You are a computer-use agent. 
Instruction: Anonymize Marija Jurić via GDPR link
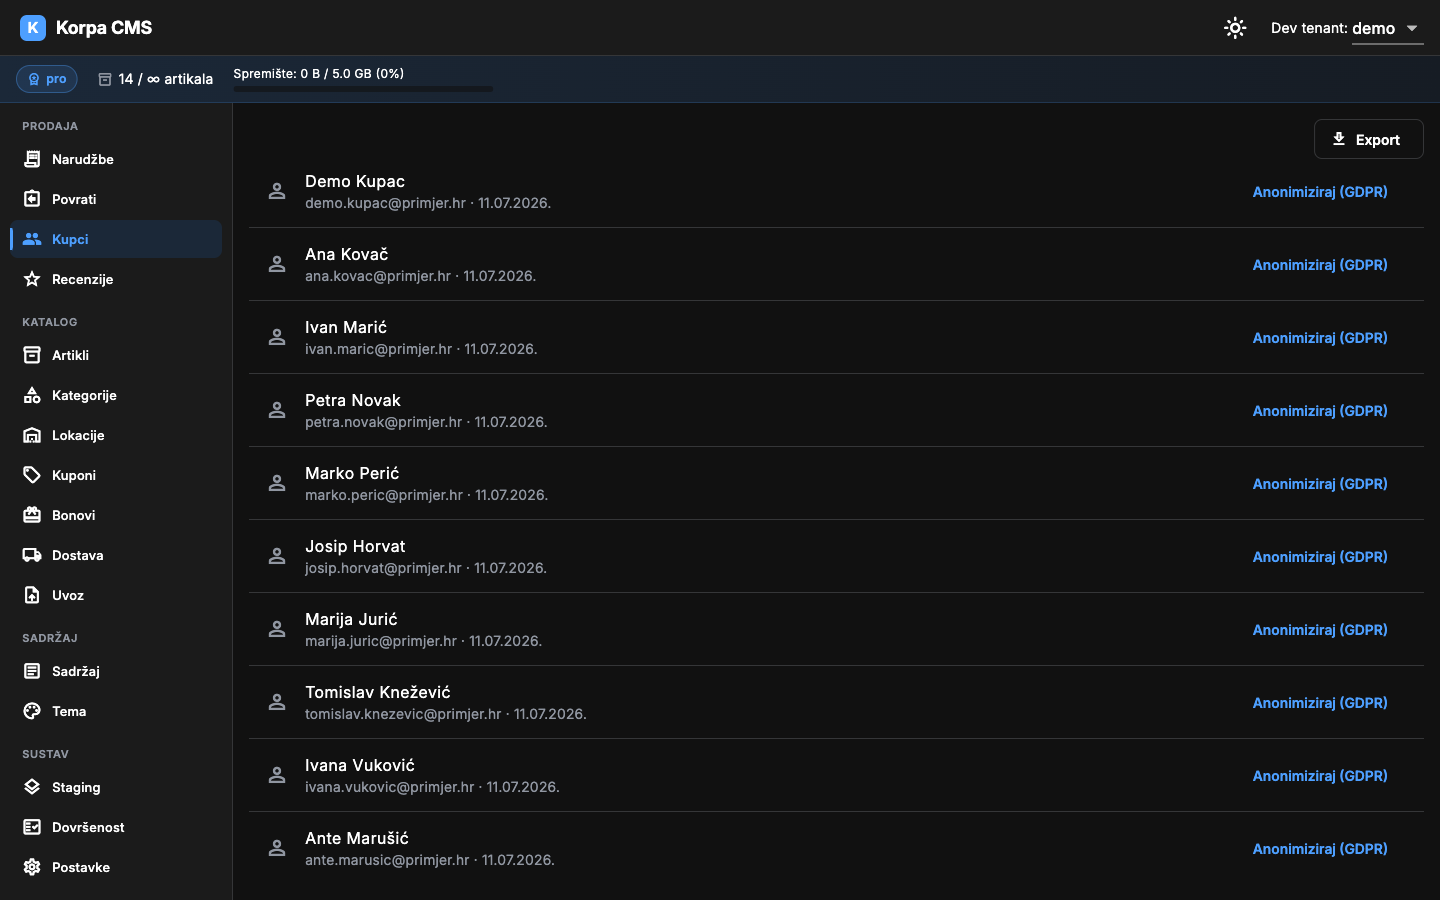point(1320,630)
